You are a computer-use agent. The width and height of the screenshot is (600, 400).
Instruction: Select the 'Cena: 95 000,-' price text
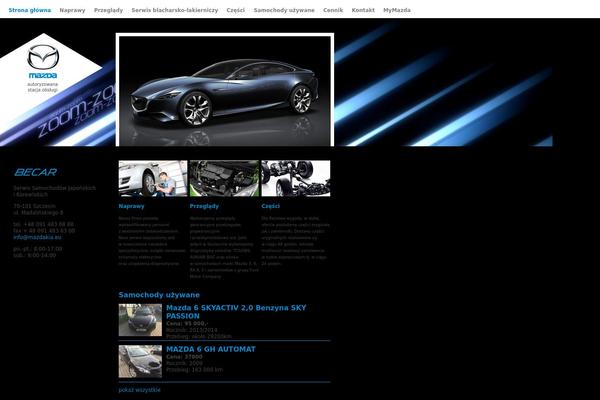[187, 323]
